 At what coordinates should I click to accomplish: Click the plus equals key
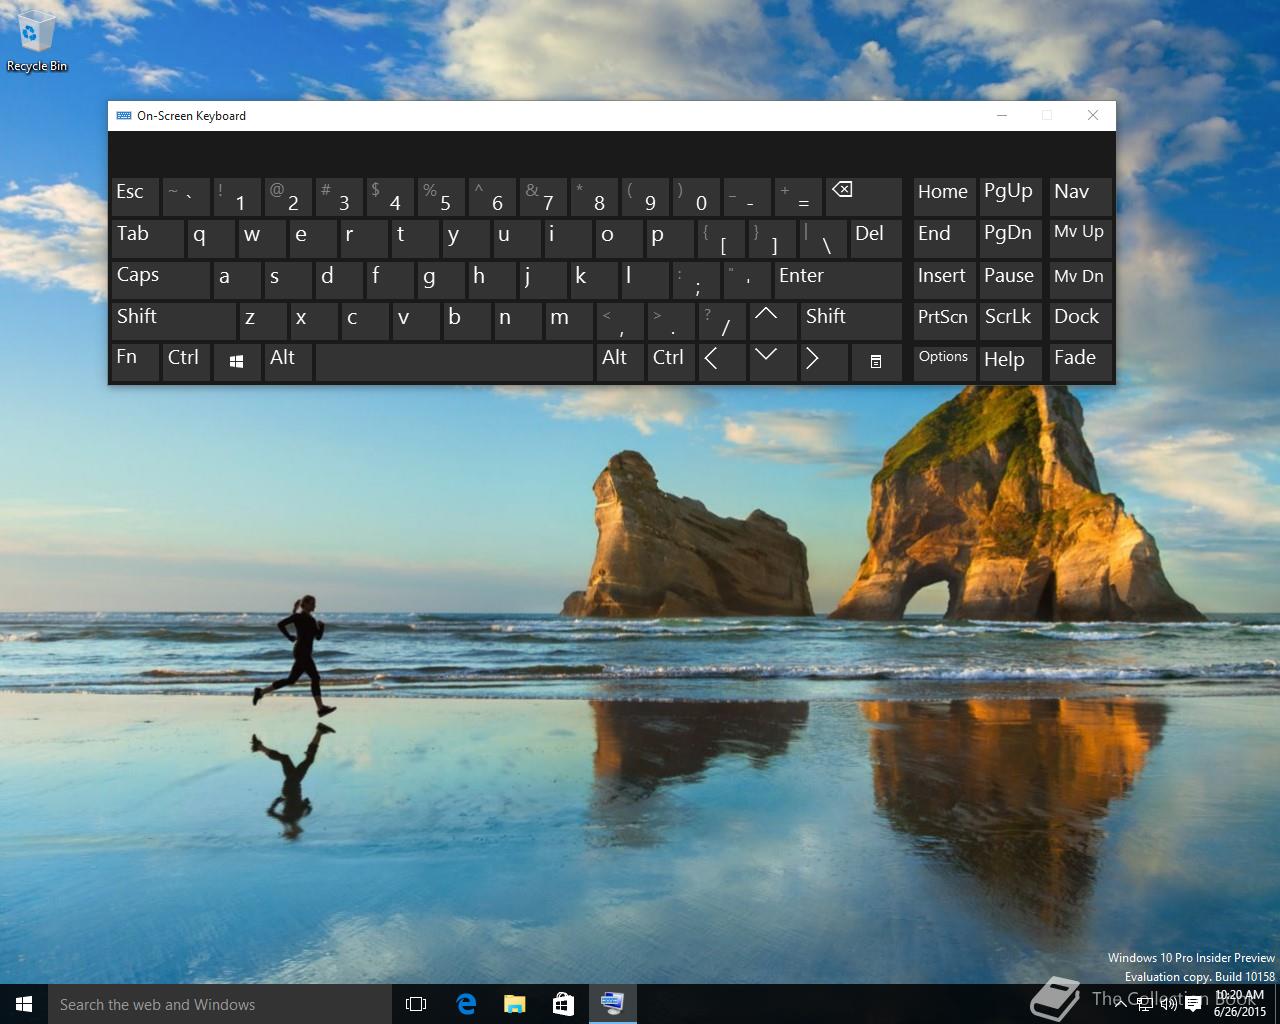797,197
